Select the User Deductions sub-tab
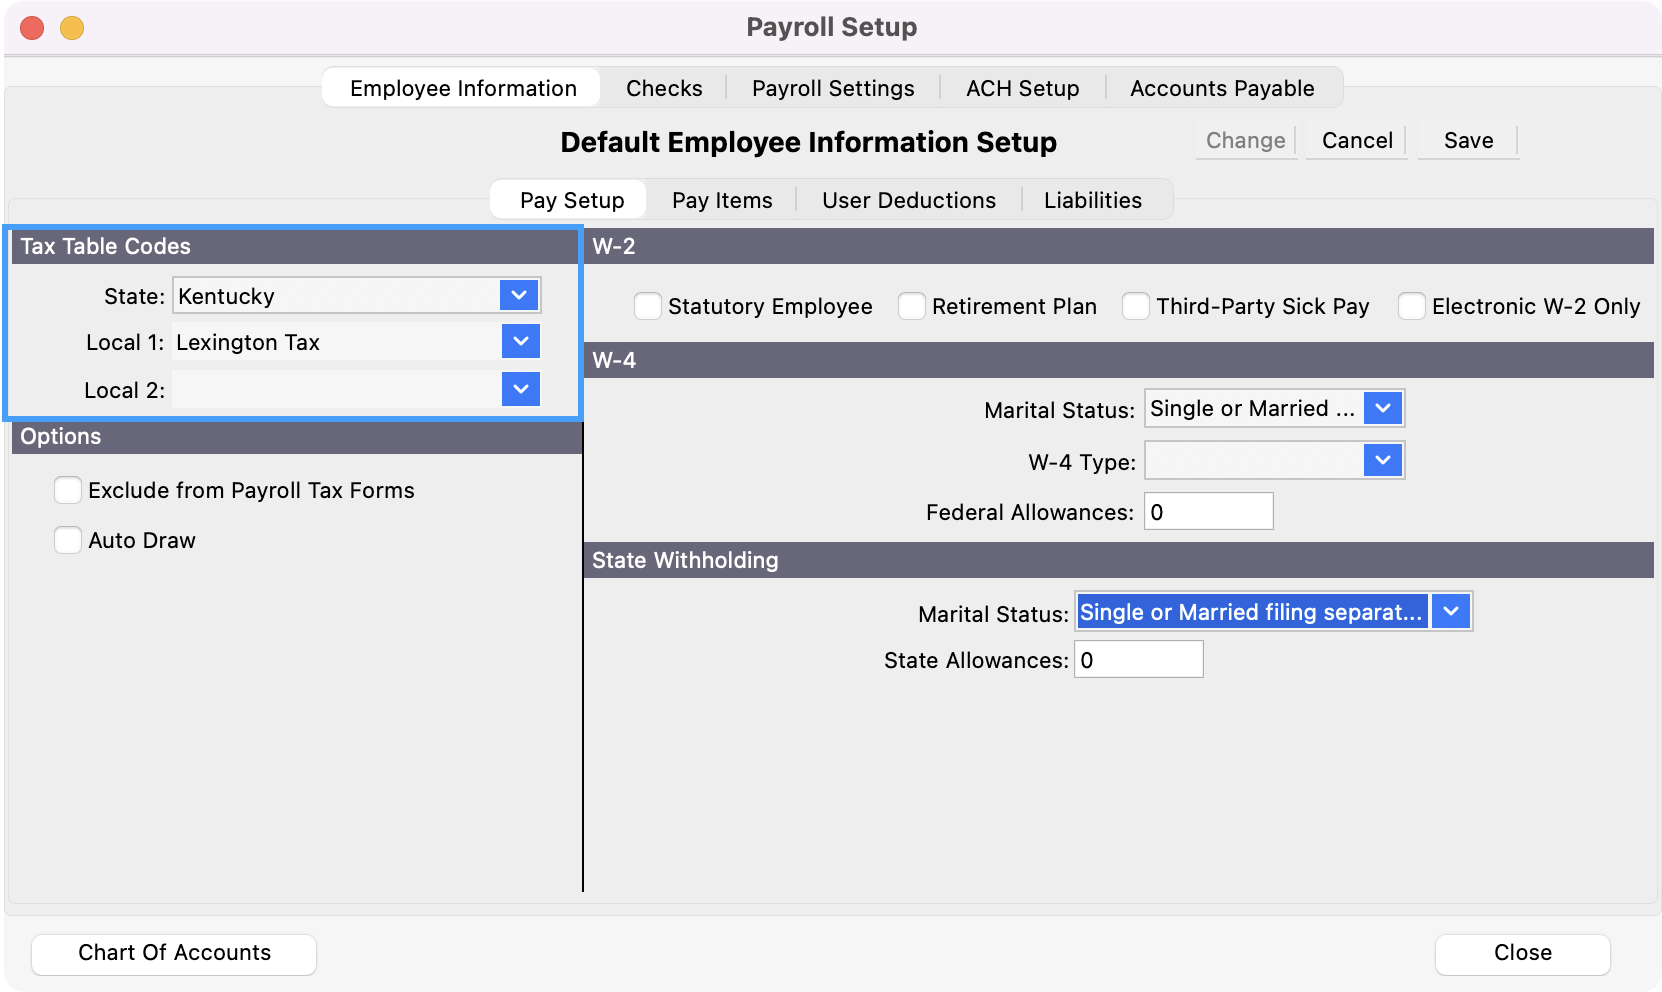 pyautogui.click(x=909, y=200)
